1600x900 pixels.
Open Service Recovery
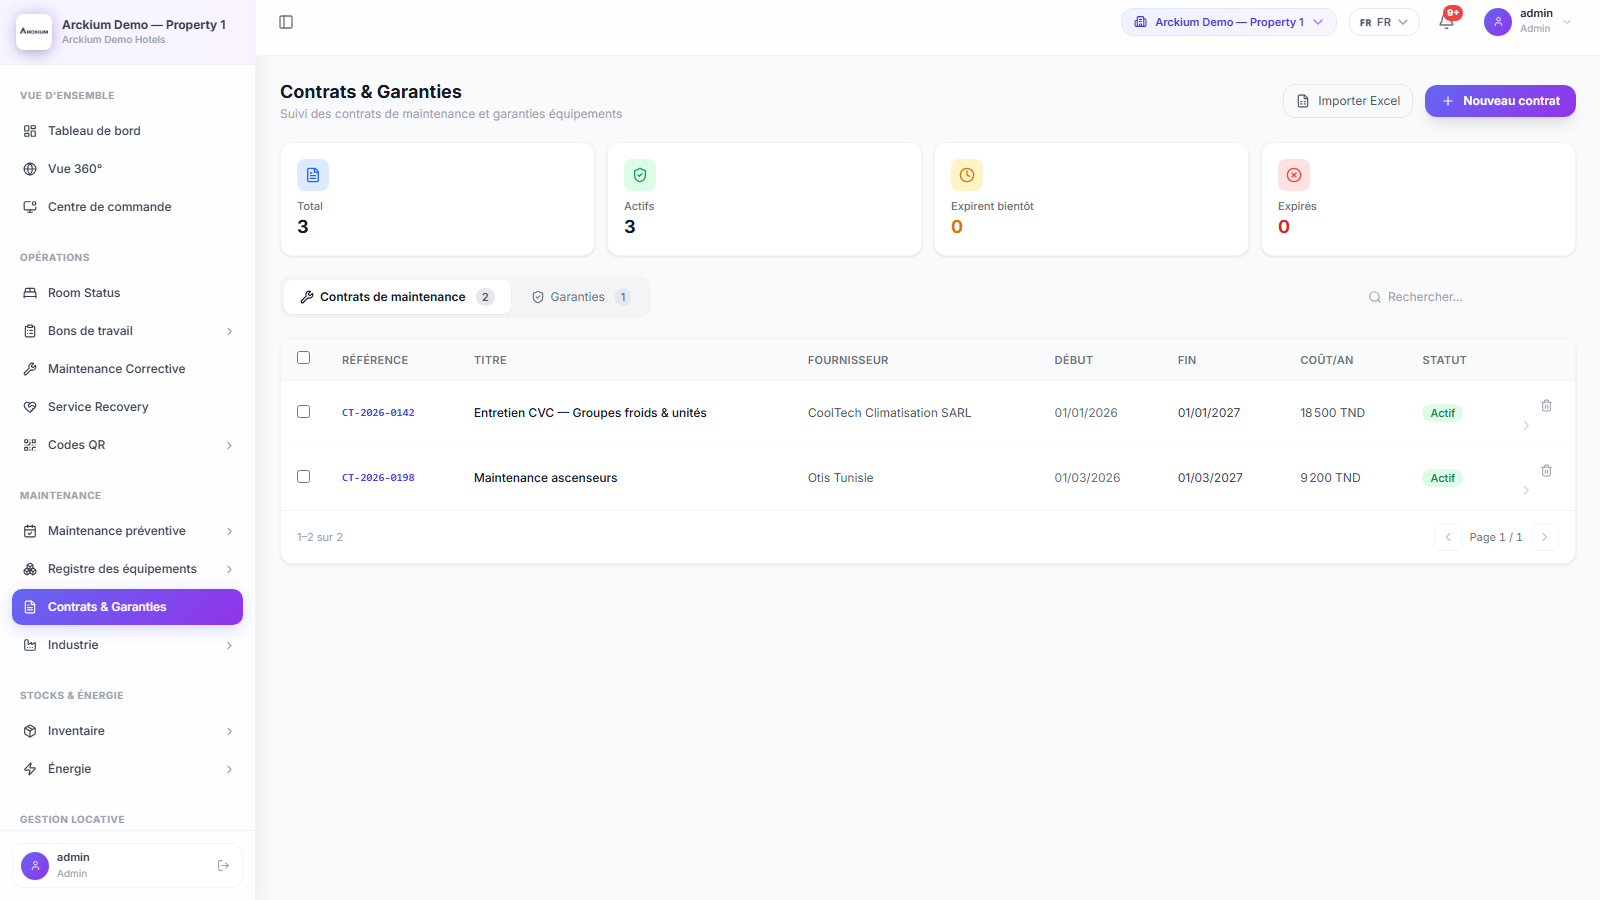point(127,407)
